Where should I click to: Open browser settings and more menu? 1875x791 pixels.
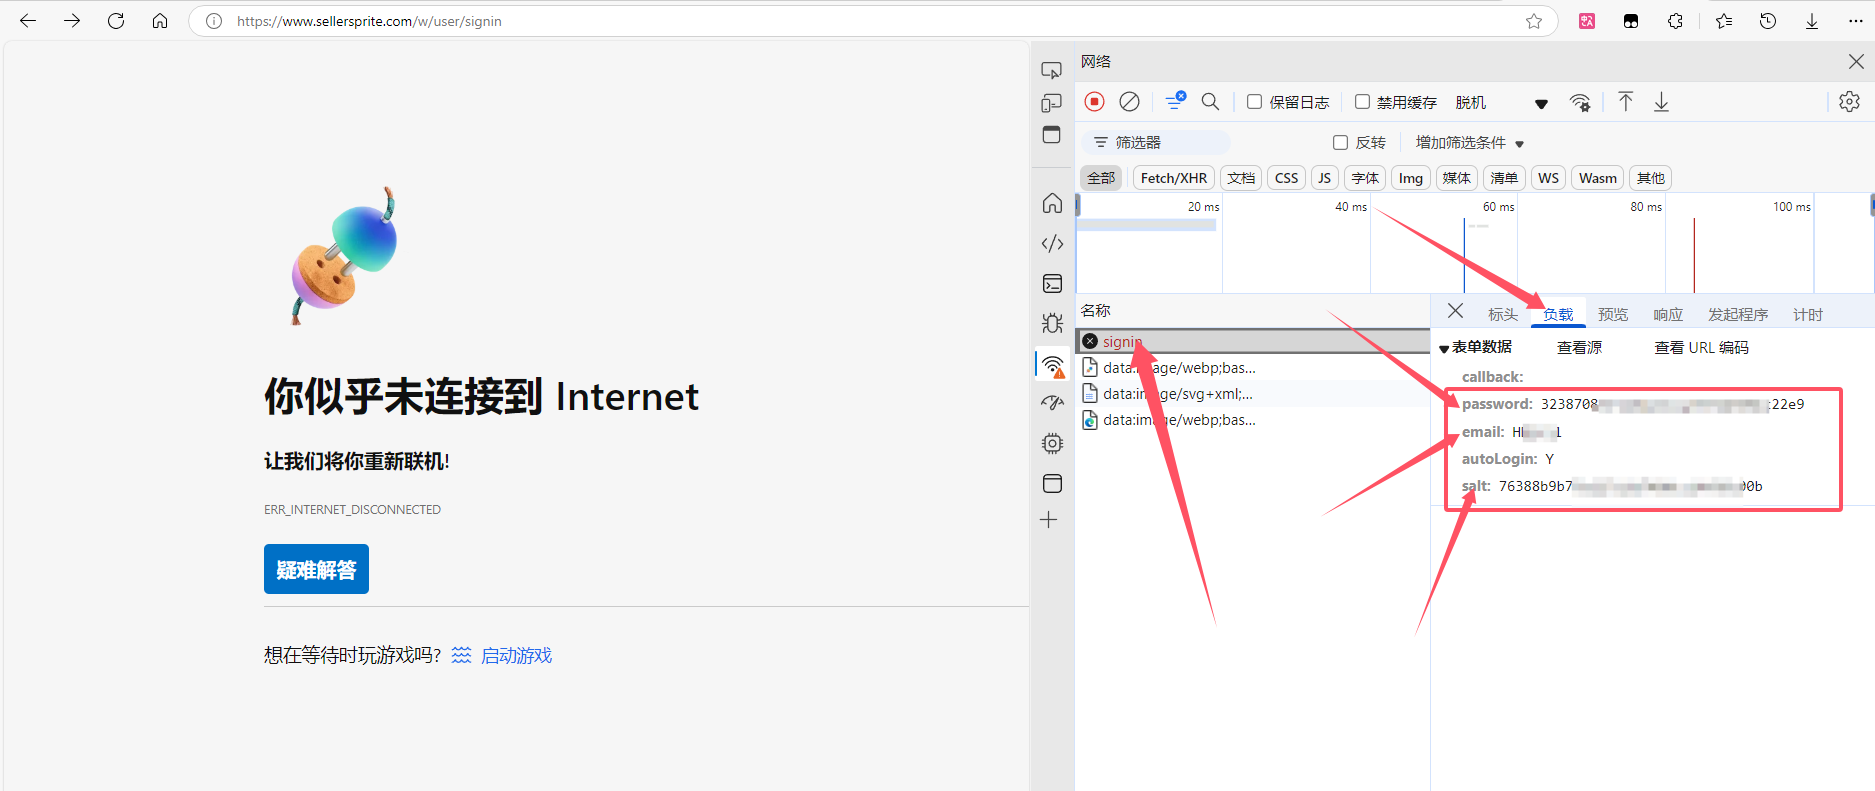click(x=1856, y=21)
